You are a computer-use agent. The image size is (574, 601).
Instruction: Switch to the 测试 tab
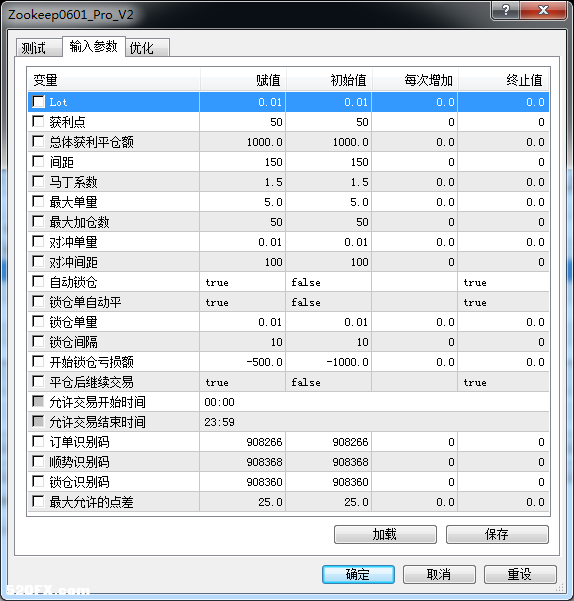pyautogui.click(x=39, y=48)
